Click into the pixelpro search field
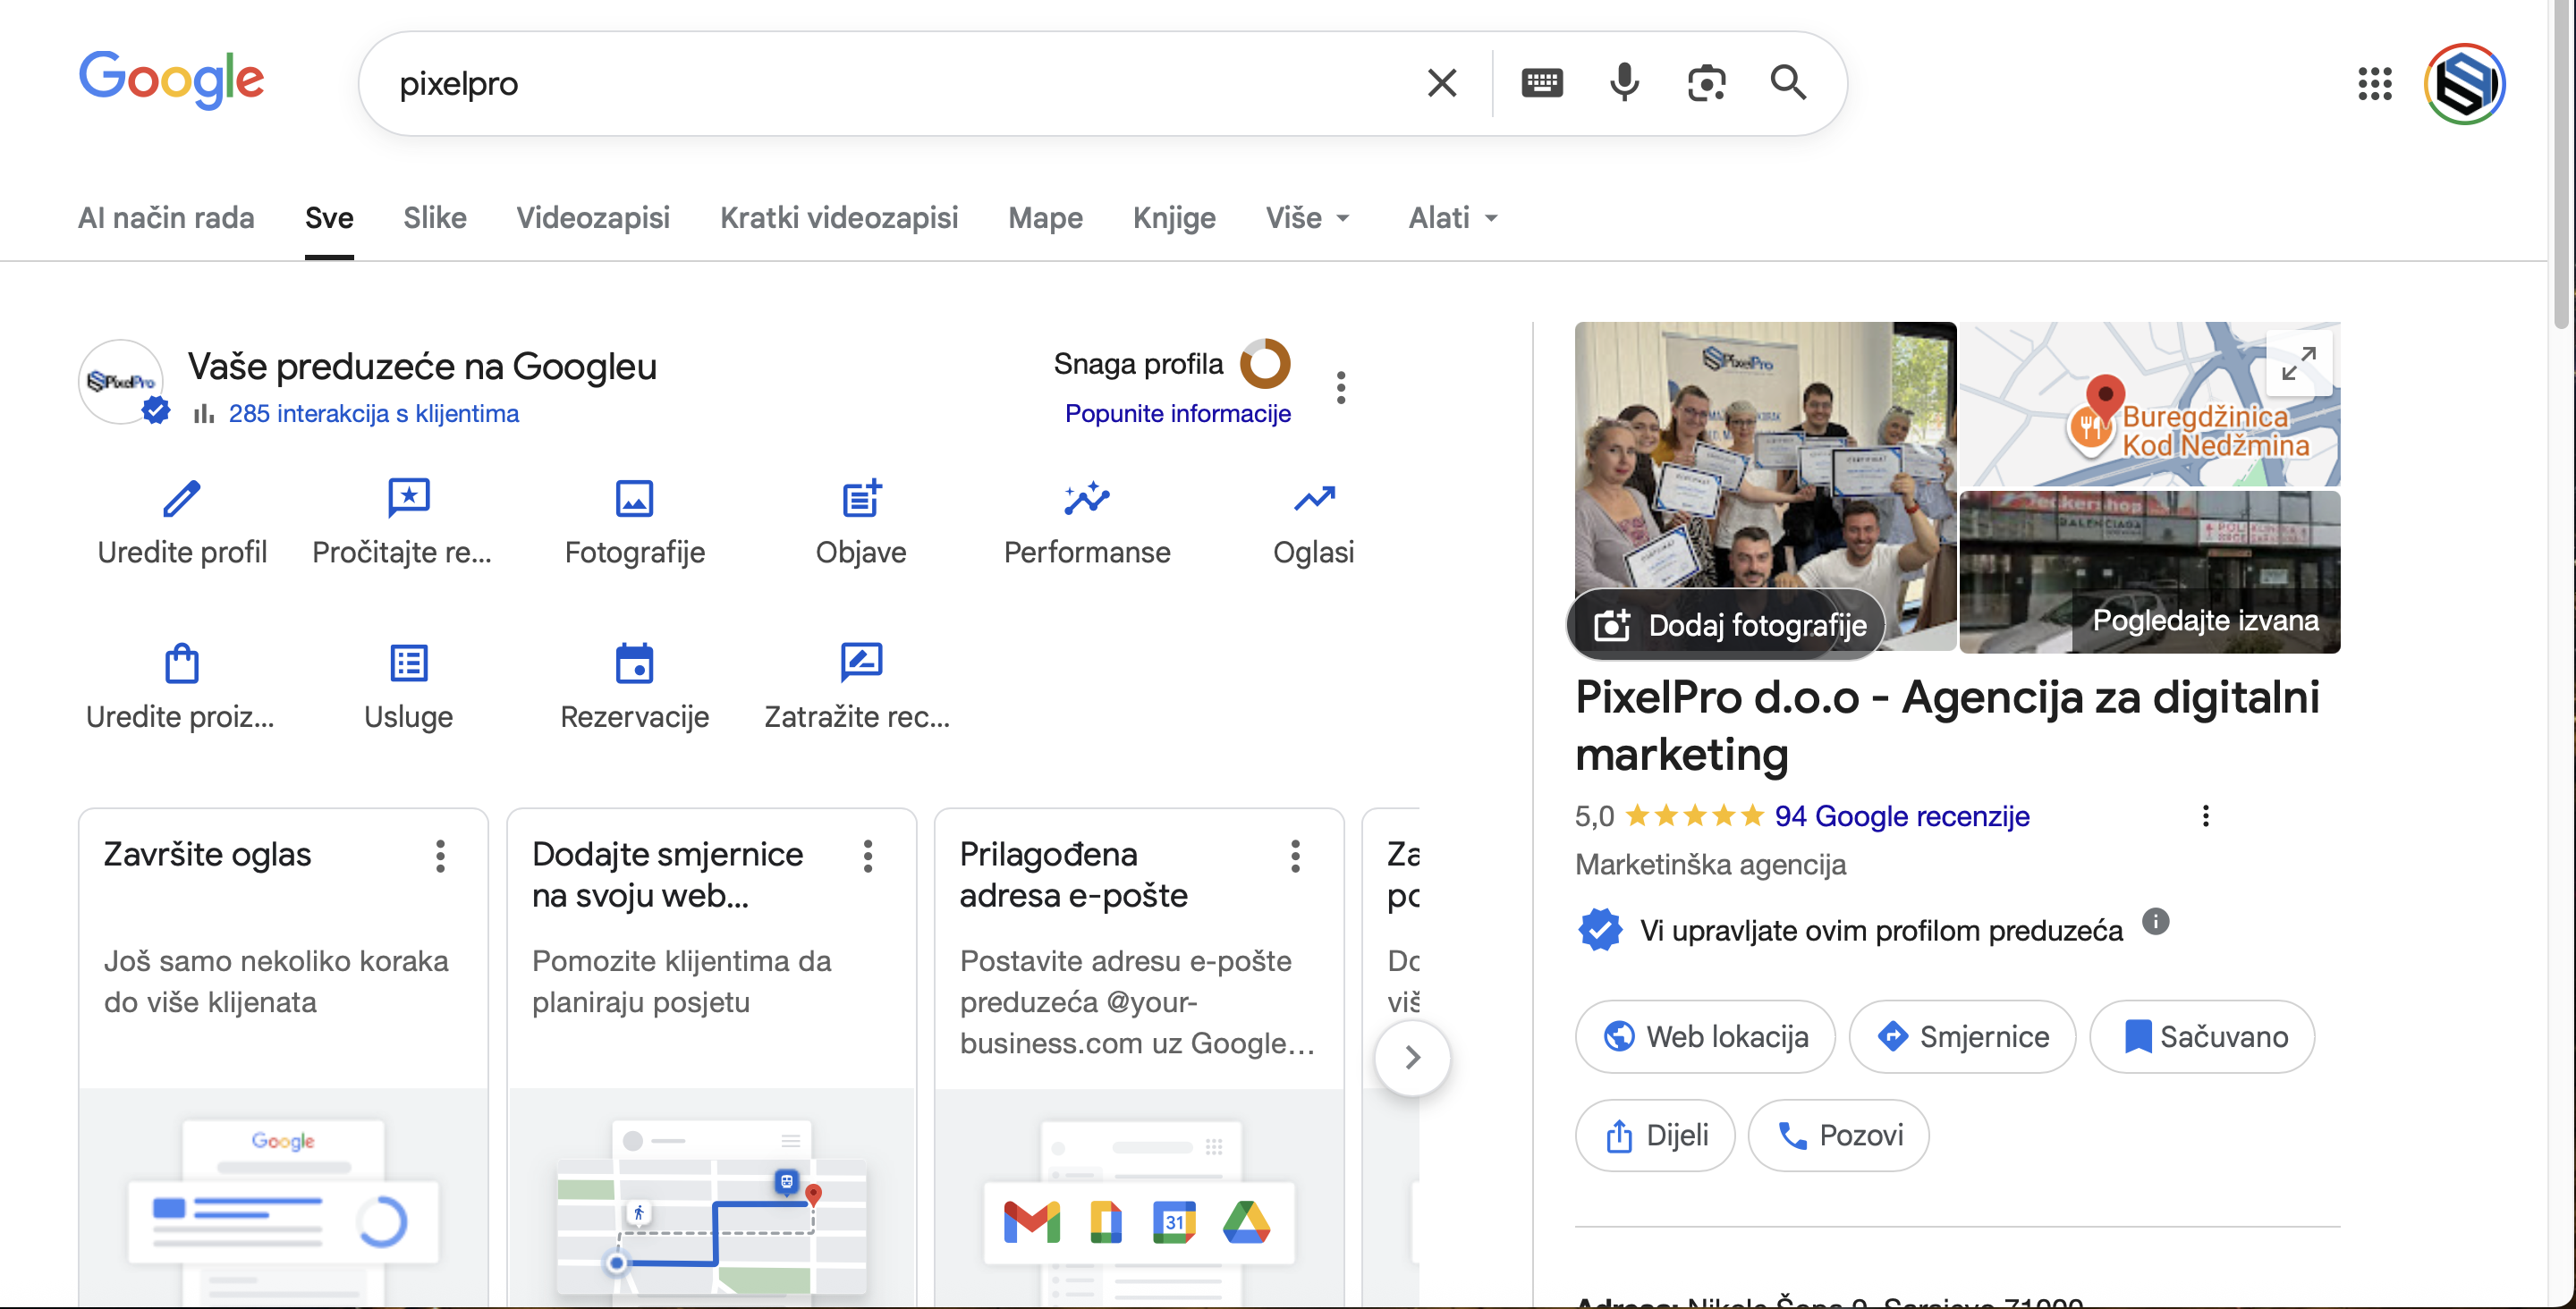 coord(900,83)
